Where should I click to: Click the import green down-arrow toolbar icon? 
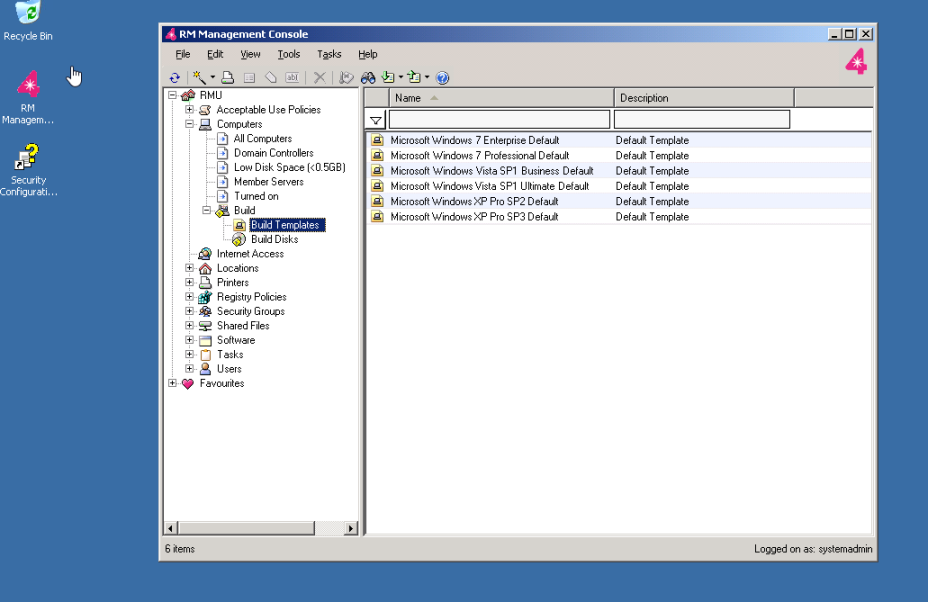(388, 78)
